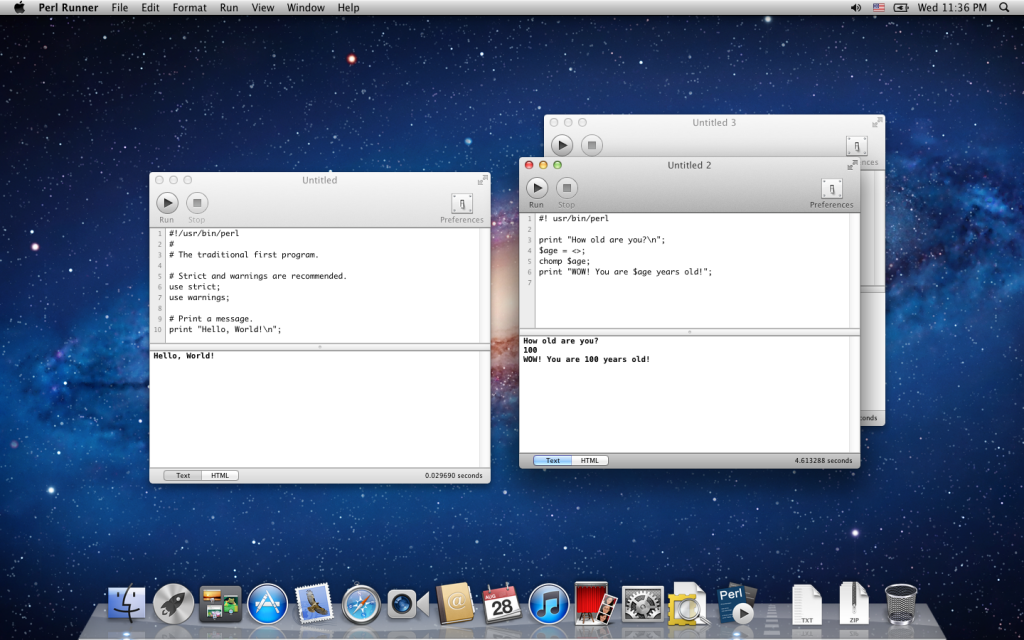
Task: Enter full screen in the Untitled window
Action: pyautogui.click(x=483, y=180)
